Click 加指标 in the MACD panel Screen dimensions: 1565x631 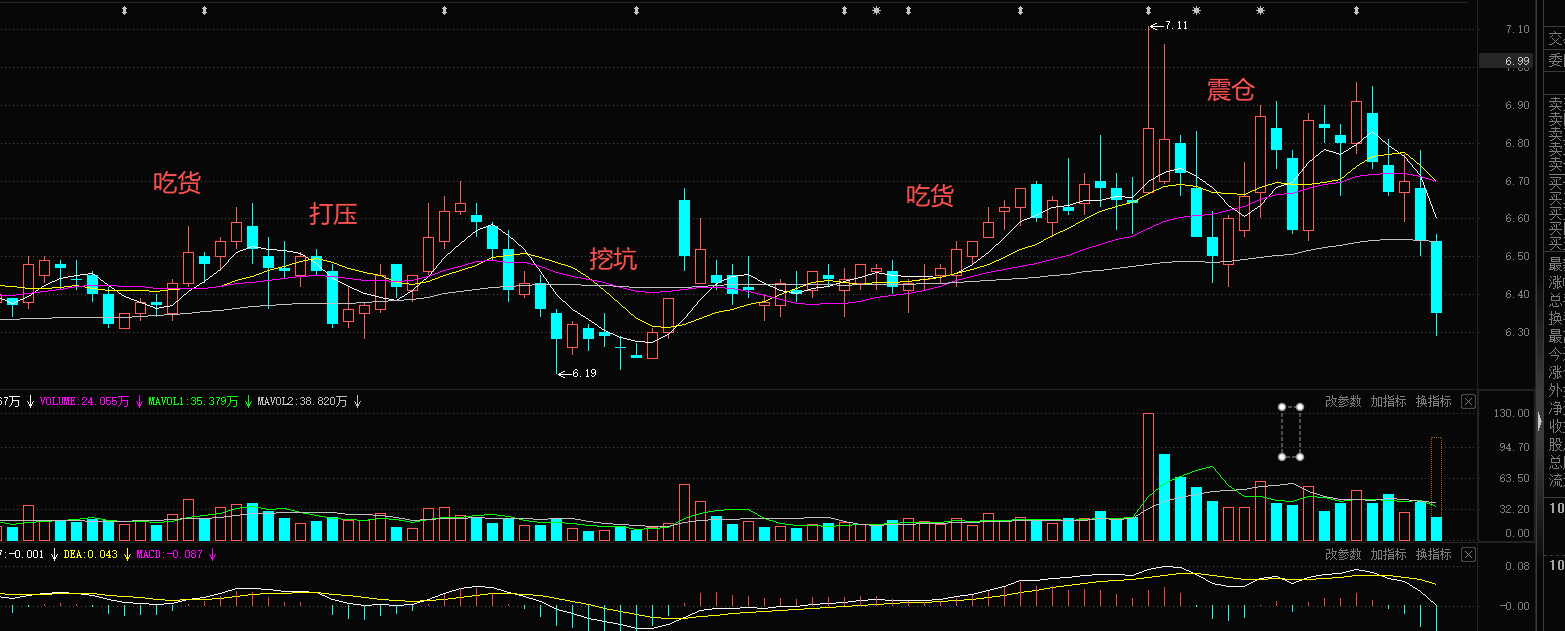tap(1388, 554)
